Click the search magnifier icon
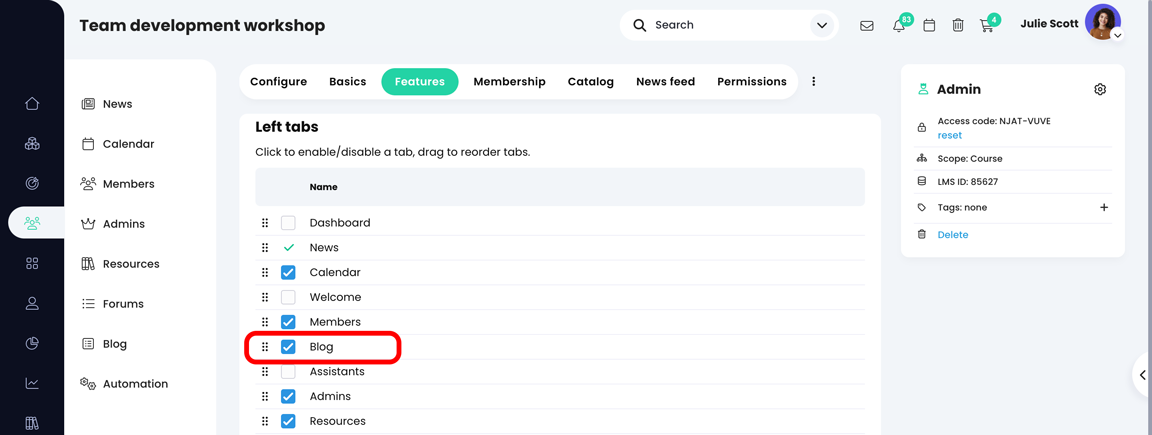1152x435 pixels. tap(640, 25)
